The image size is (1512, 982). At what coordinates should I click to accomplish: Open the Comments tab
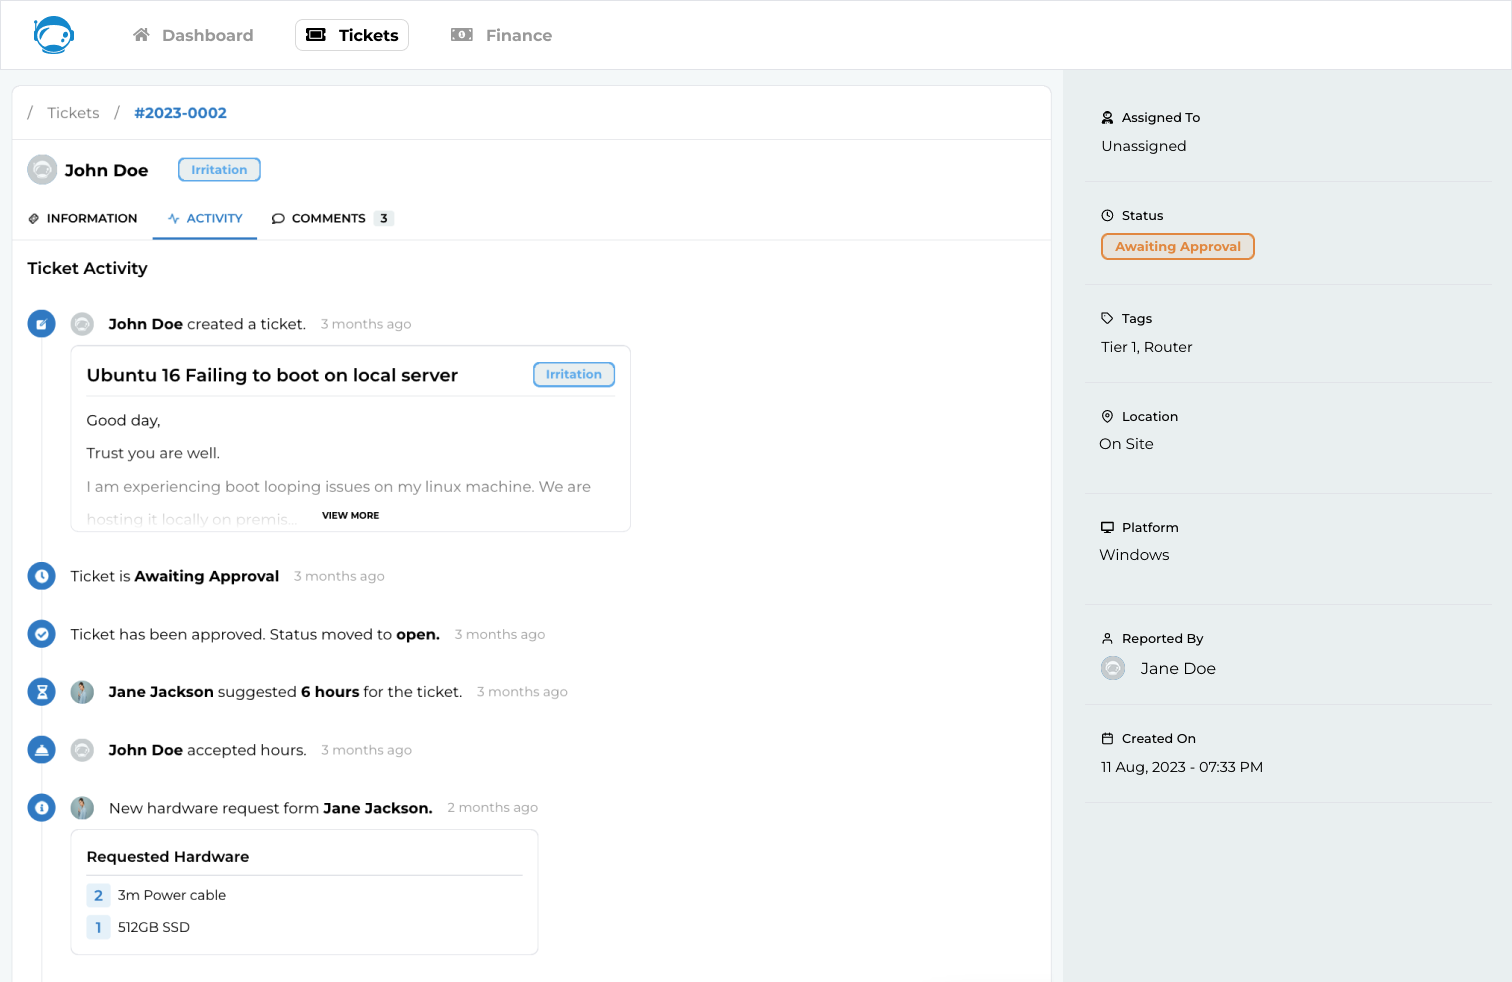pyautogui.click(x=331, y=218)
